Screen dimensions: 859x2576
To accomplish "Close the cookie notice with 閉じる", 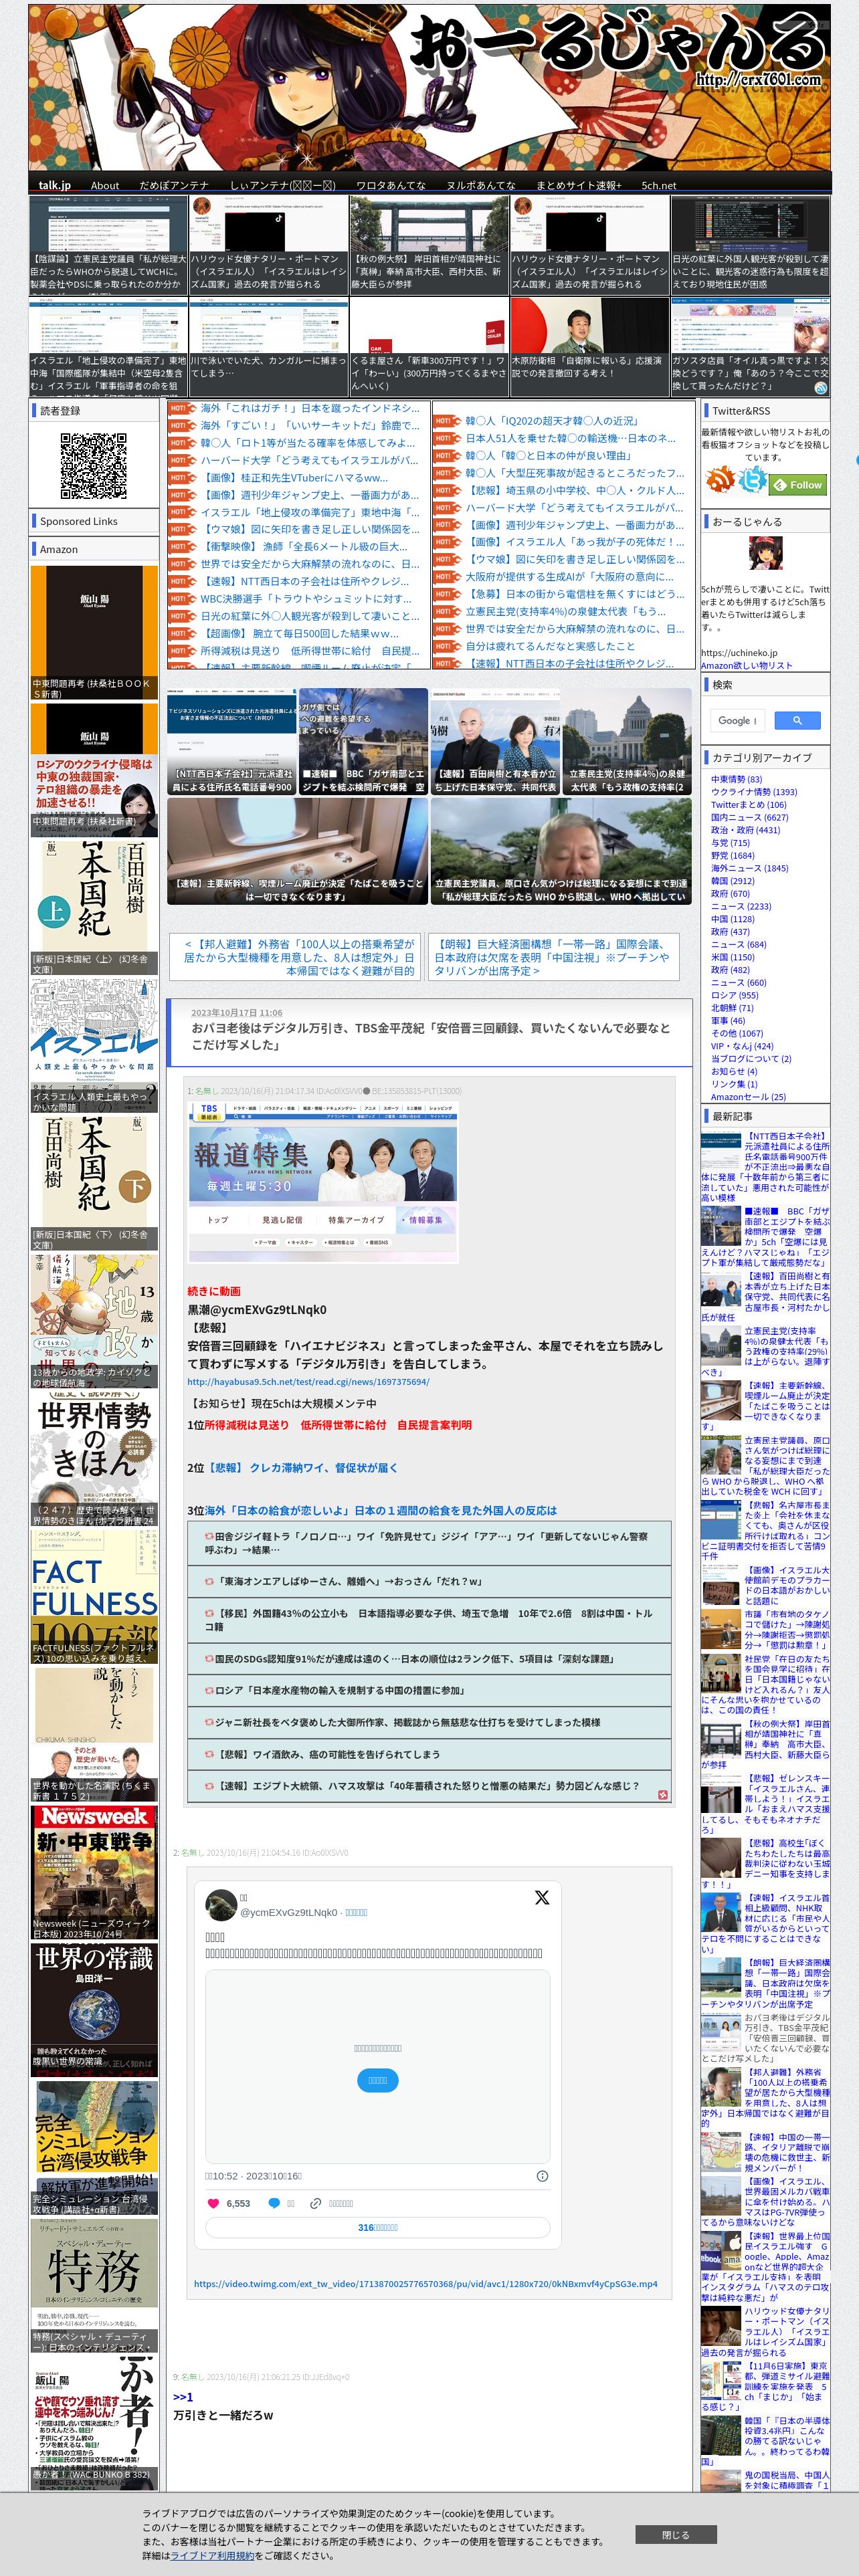I will point(676,2534).
